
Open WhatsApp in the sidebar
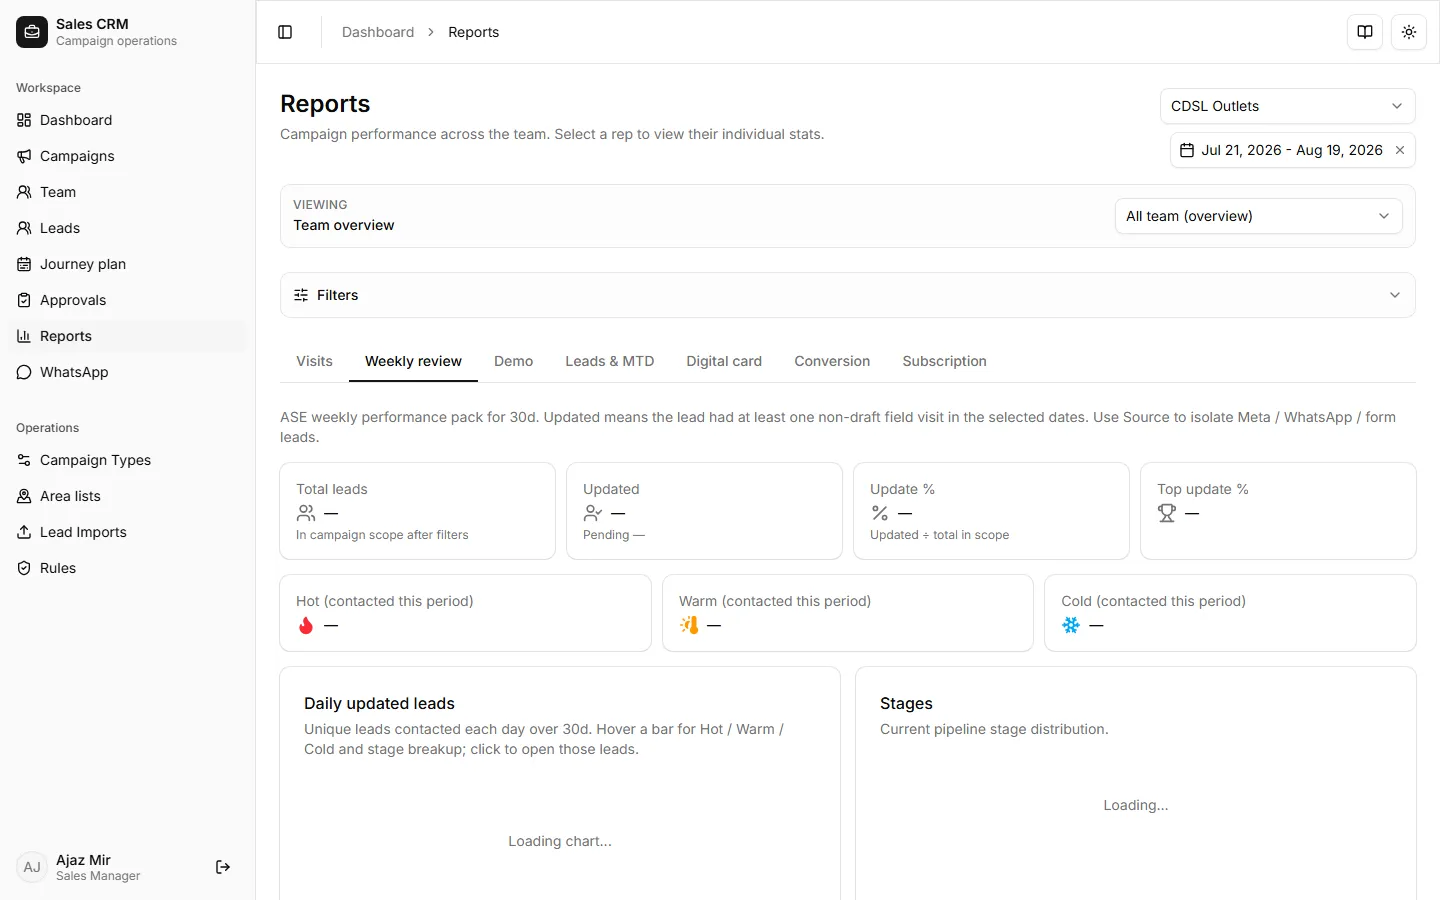click(x=127, y=372)
